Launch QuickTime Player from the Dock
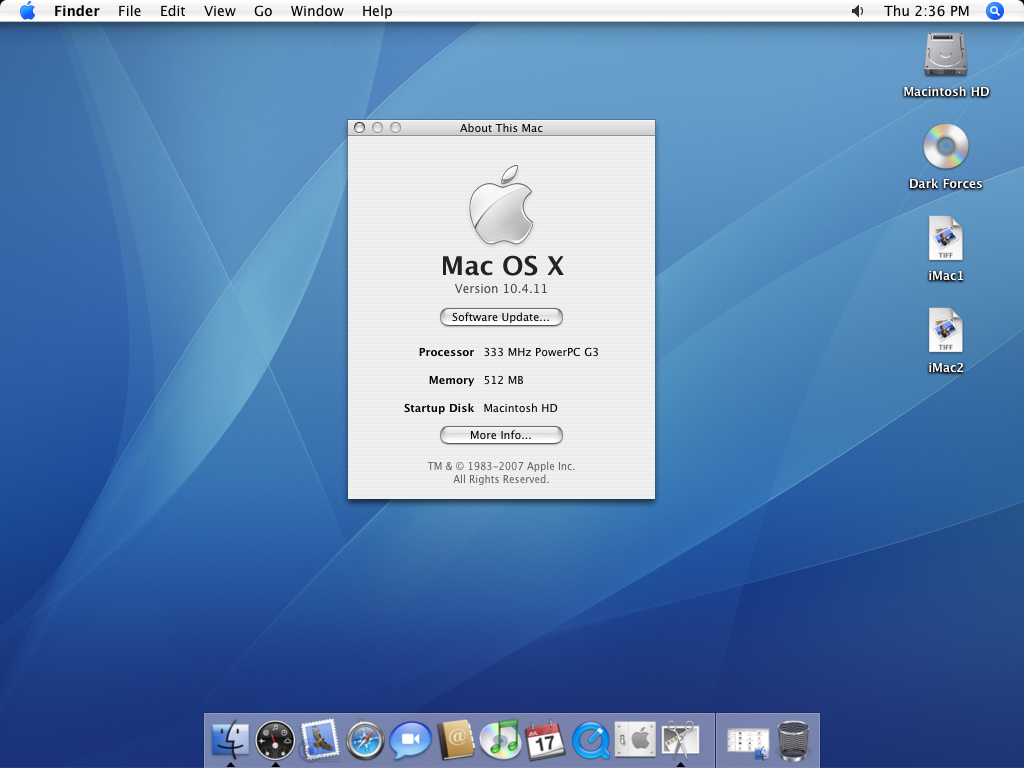Screen dimensions: 1024x768 pos(590,741)
